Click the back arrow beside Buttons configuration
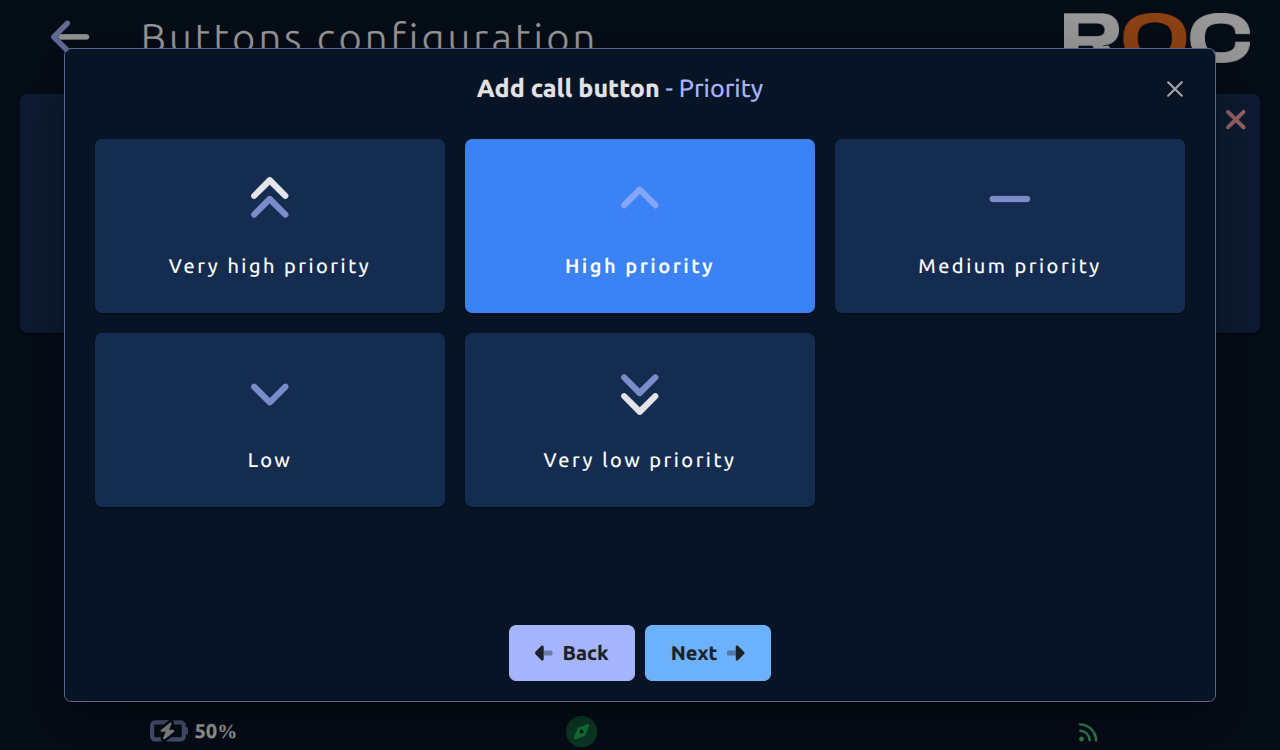Image resolution: width=1280 pixels, height=750 pixels. [x=70, y=37]
